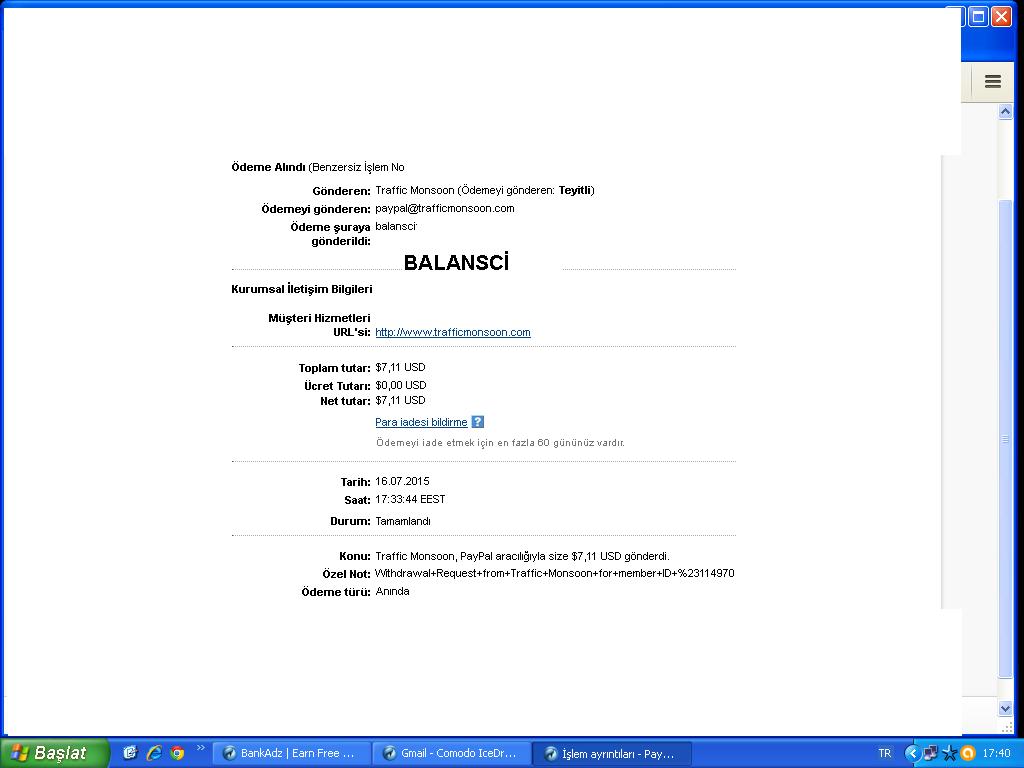Image resolution: width=1024 pixels, height=768 pixels.
Task: Click the maximize restore window button
Action: (978, 16)
